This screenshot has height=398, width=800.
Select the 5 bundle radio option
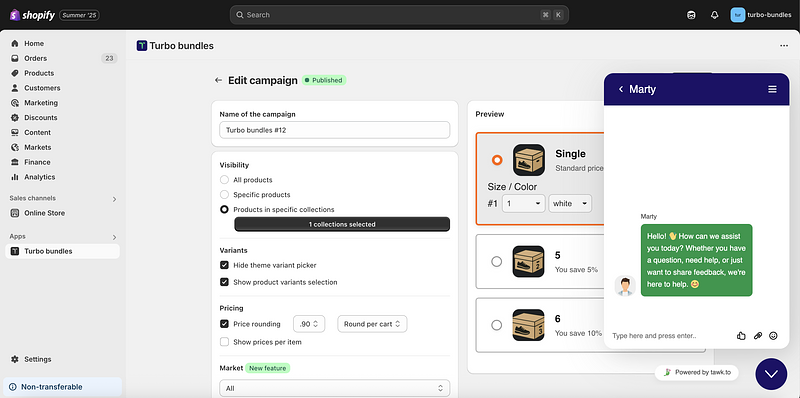496,261
